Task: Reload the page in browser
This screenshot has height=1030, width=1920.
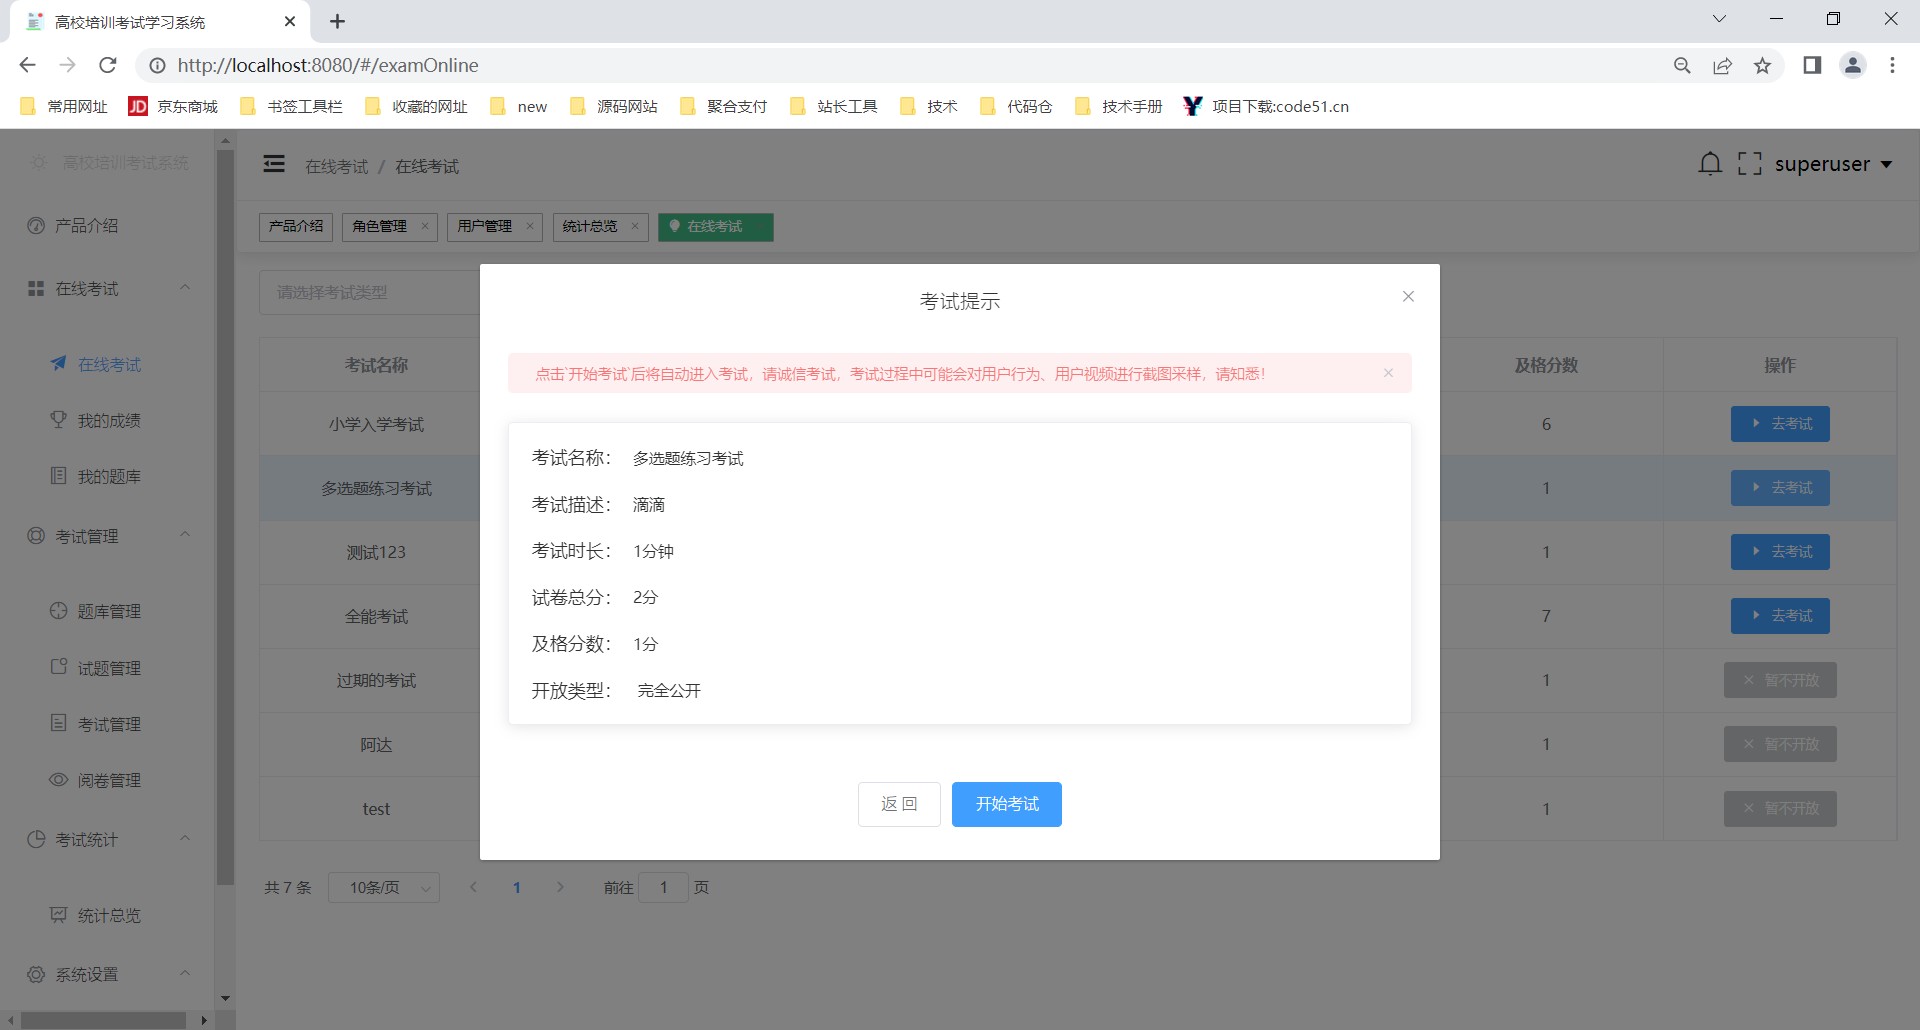Action: pos(108,66)
